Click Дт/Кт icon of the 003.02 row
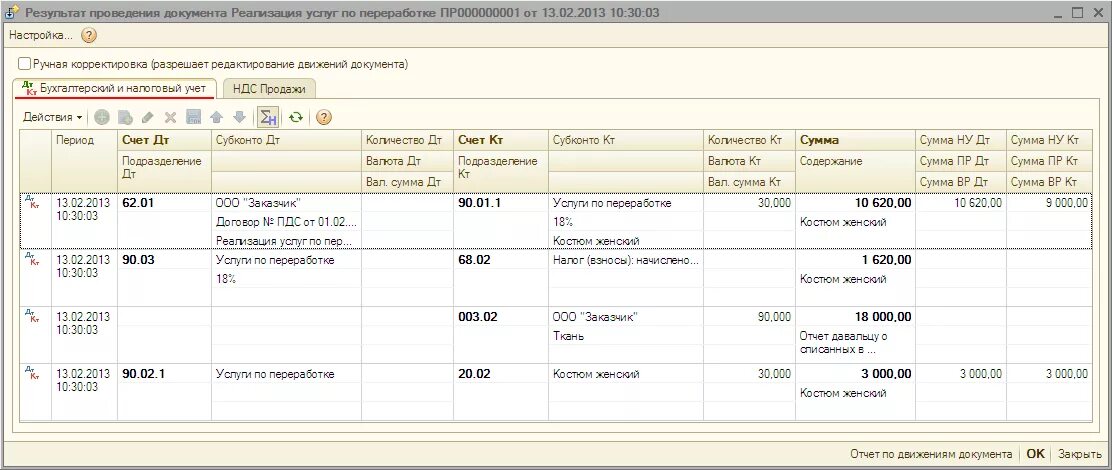 pyautogui.click(x=31, y=315)
